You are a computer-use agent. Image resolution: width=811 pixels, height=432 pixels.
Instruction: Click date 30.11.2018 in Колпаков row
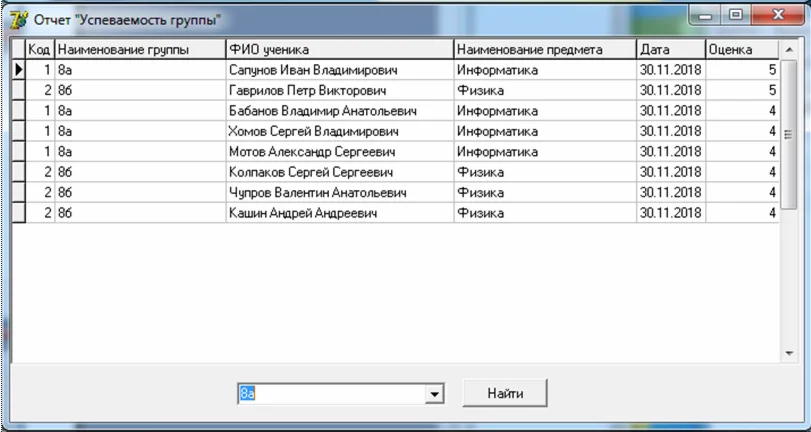click(671, 172)
